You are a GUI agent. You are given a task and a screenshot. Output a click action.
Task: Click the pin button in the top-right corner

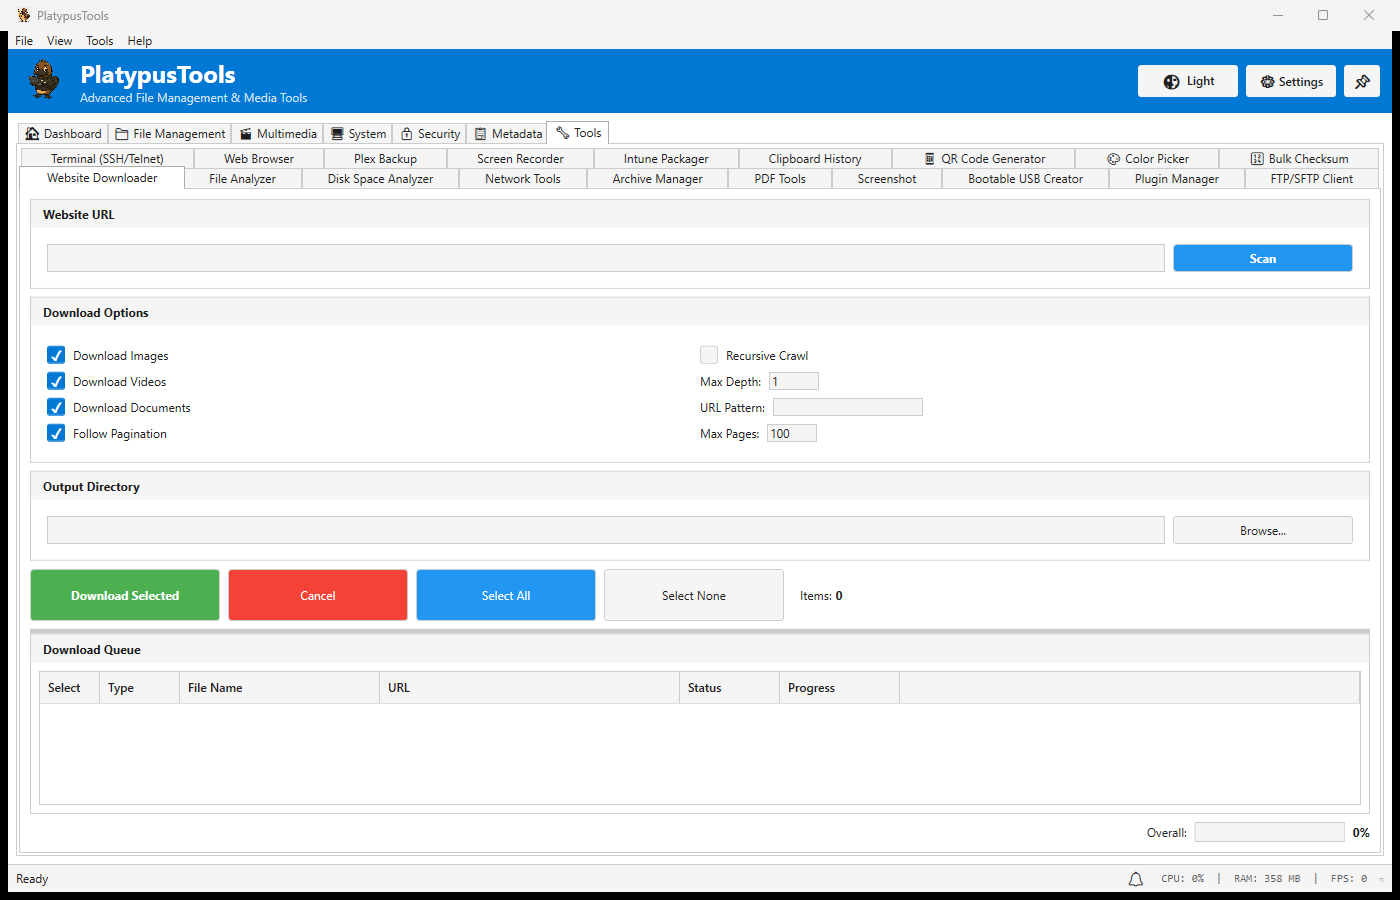tap(1362, 81)
